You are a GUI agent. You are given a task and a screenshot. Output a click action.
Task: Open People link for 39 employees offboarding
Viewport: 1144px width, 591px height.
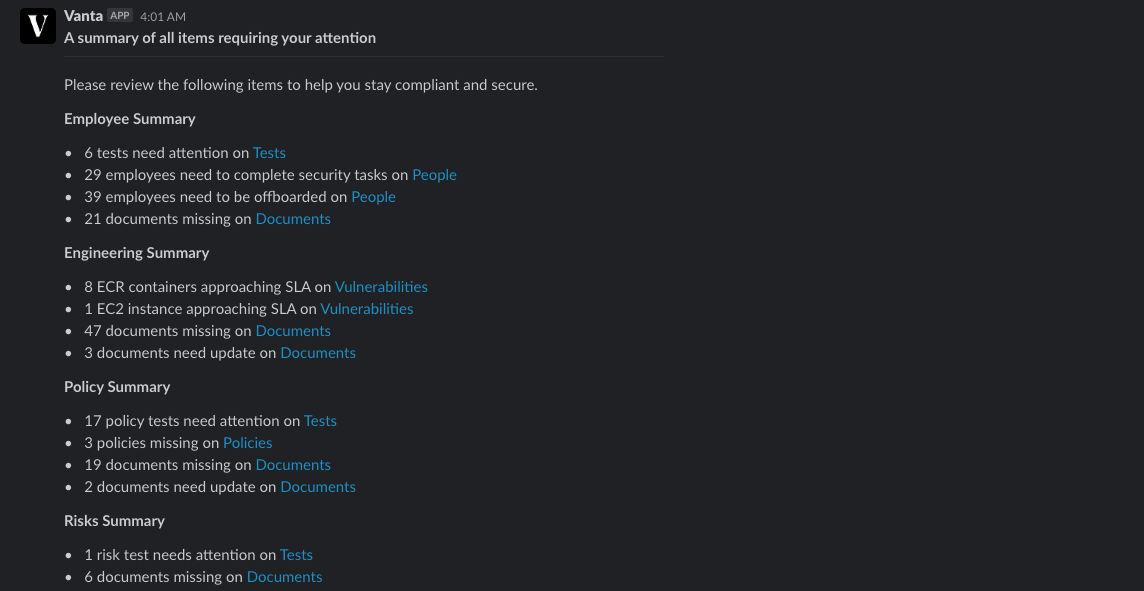(374, 197)
